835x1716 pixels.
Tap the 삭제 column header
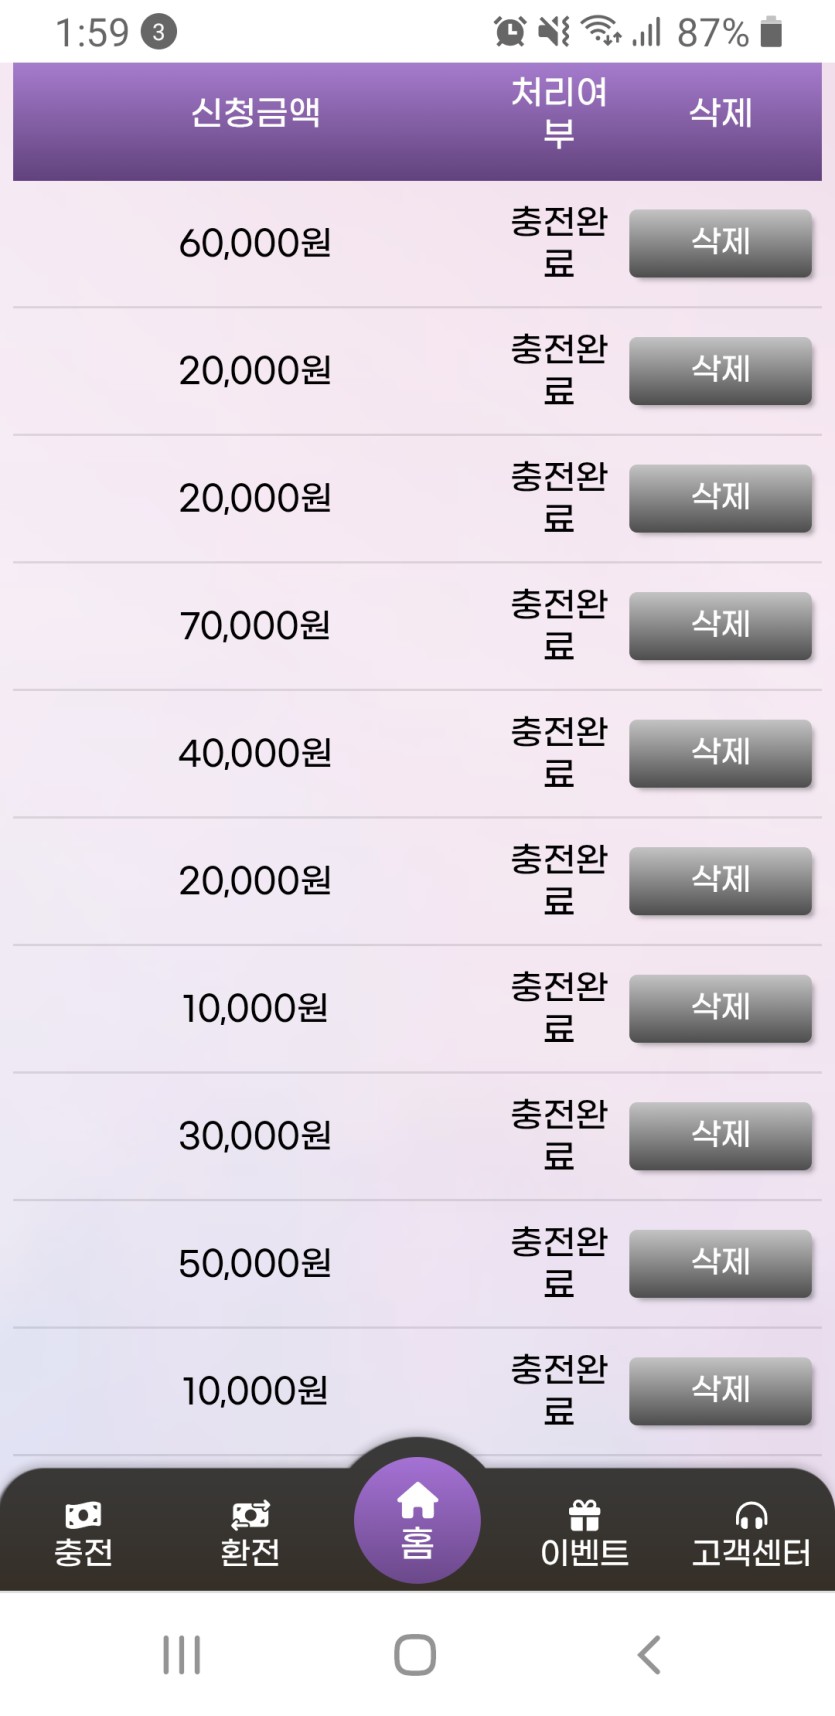(720, 112)
